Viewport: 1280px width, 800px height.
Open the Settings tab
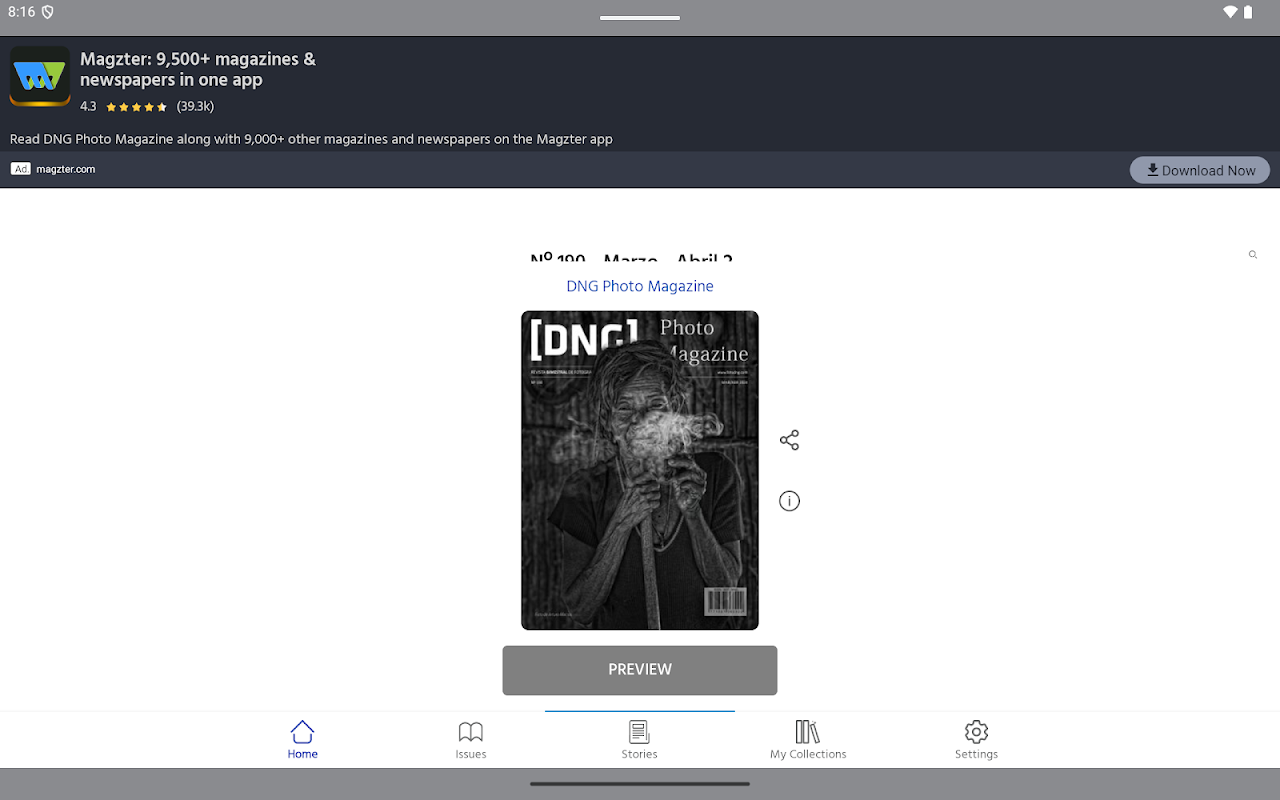pos(976,740)
